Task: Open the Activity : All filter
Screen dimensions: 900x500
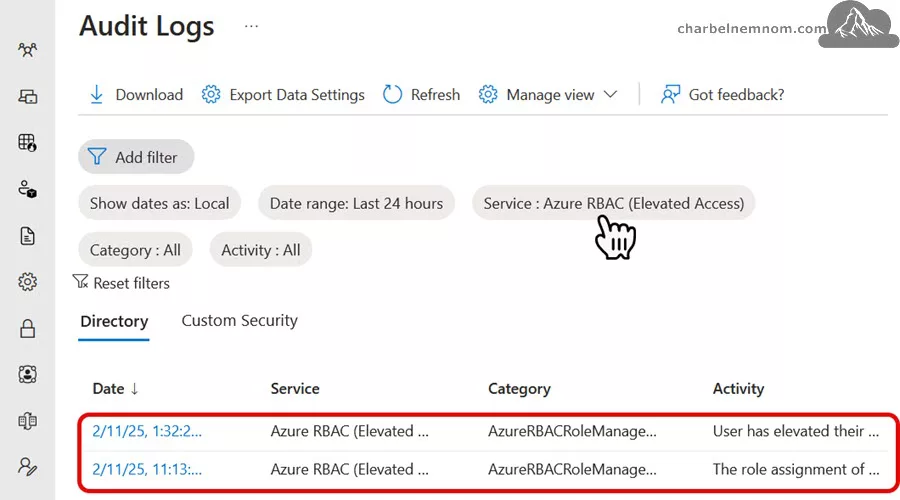Action: (x=261, y=250)
